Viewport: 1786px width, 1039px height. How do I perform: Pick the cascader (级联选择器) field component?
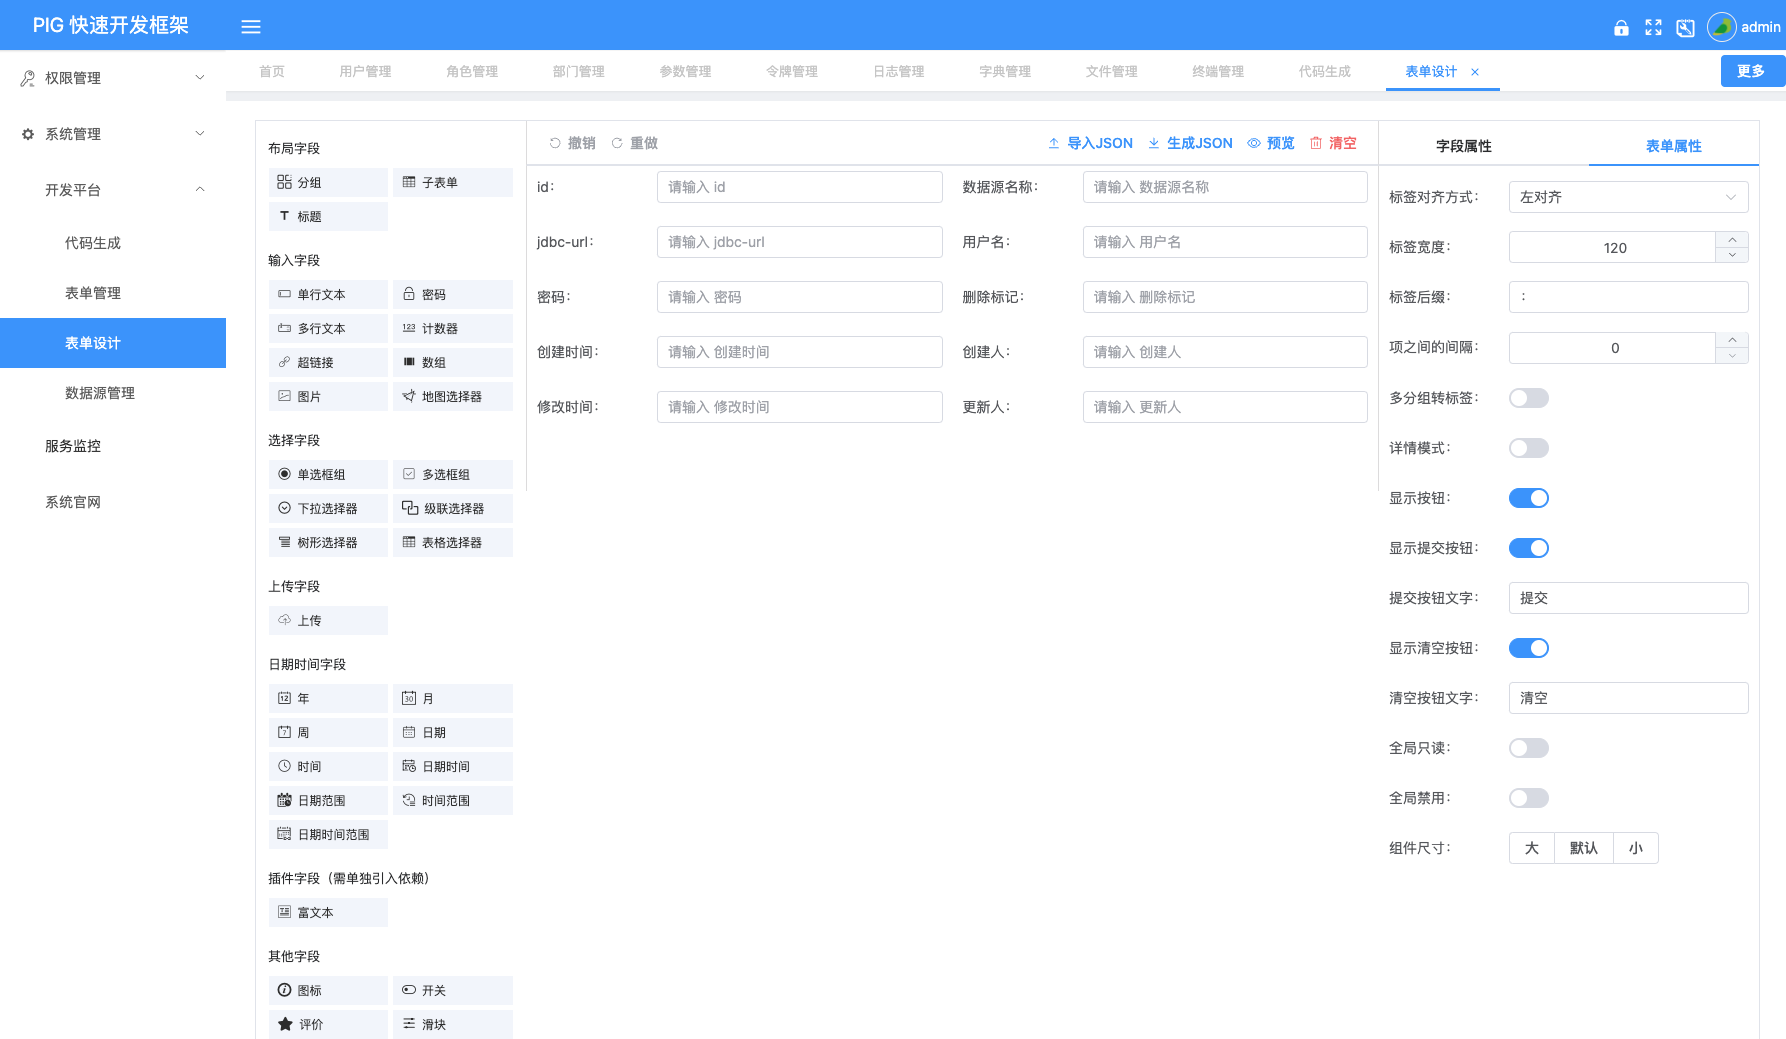tap(452, 509)
